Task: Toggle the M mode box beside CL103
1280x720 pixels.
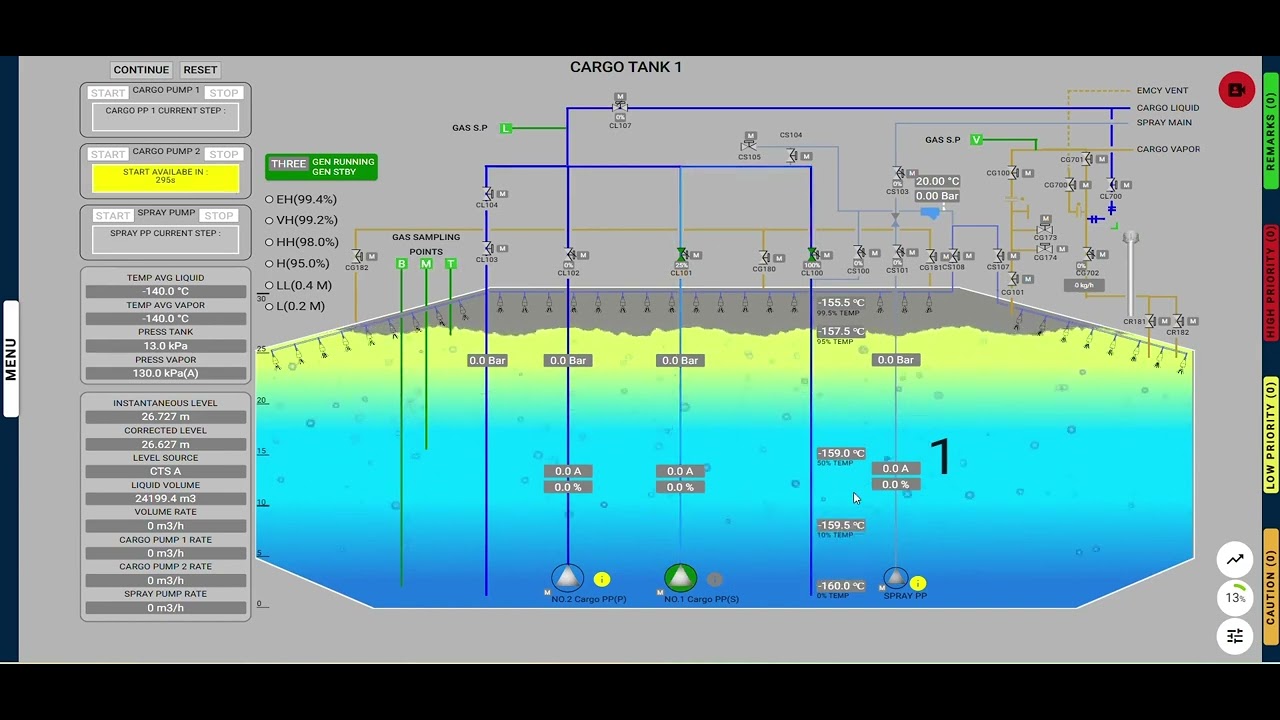Action: [502, 248]
